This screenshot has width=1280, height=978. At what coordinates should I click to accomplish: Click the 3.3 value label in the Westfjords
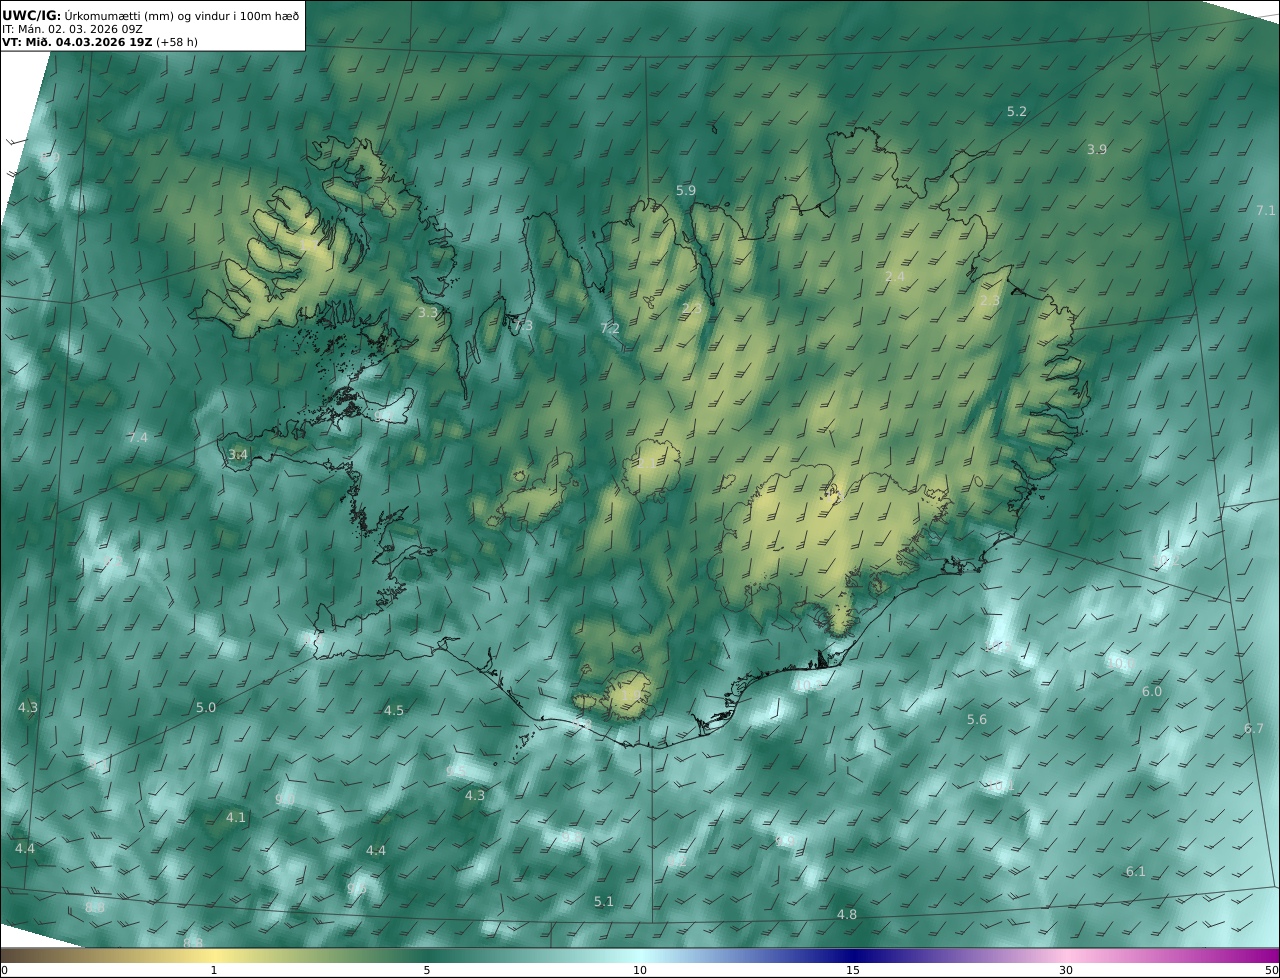428,313
